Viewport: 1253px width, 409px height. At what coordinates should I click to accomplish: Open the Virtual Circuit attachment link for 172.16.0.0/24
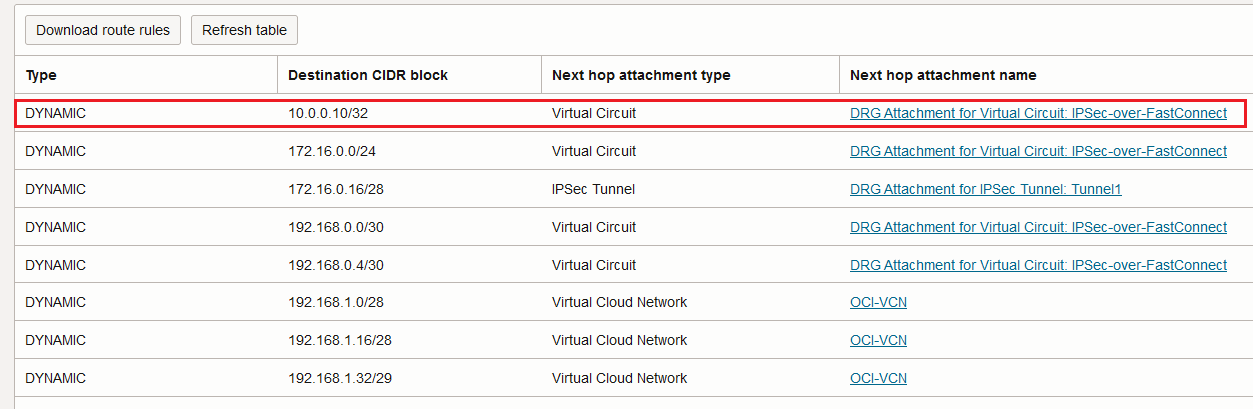click(1038, 151)
